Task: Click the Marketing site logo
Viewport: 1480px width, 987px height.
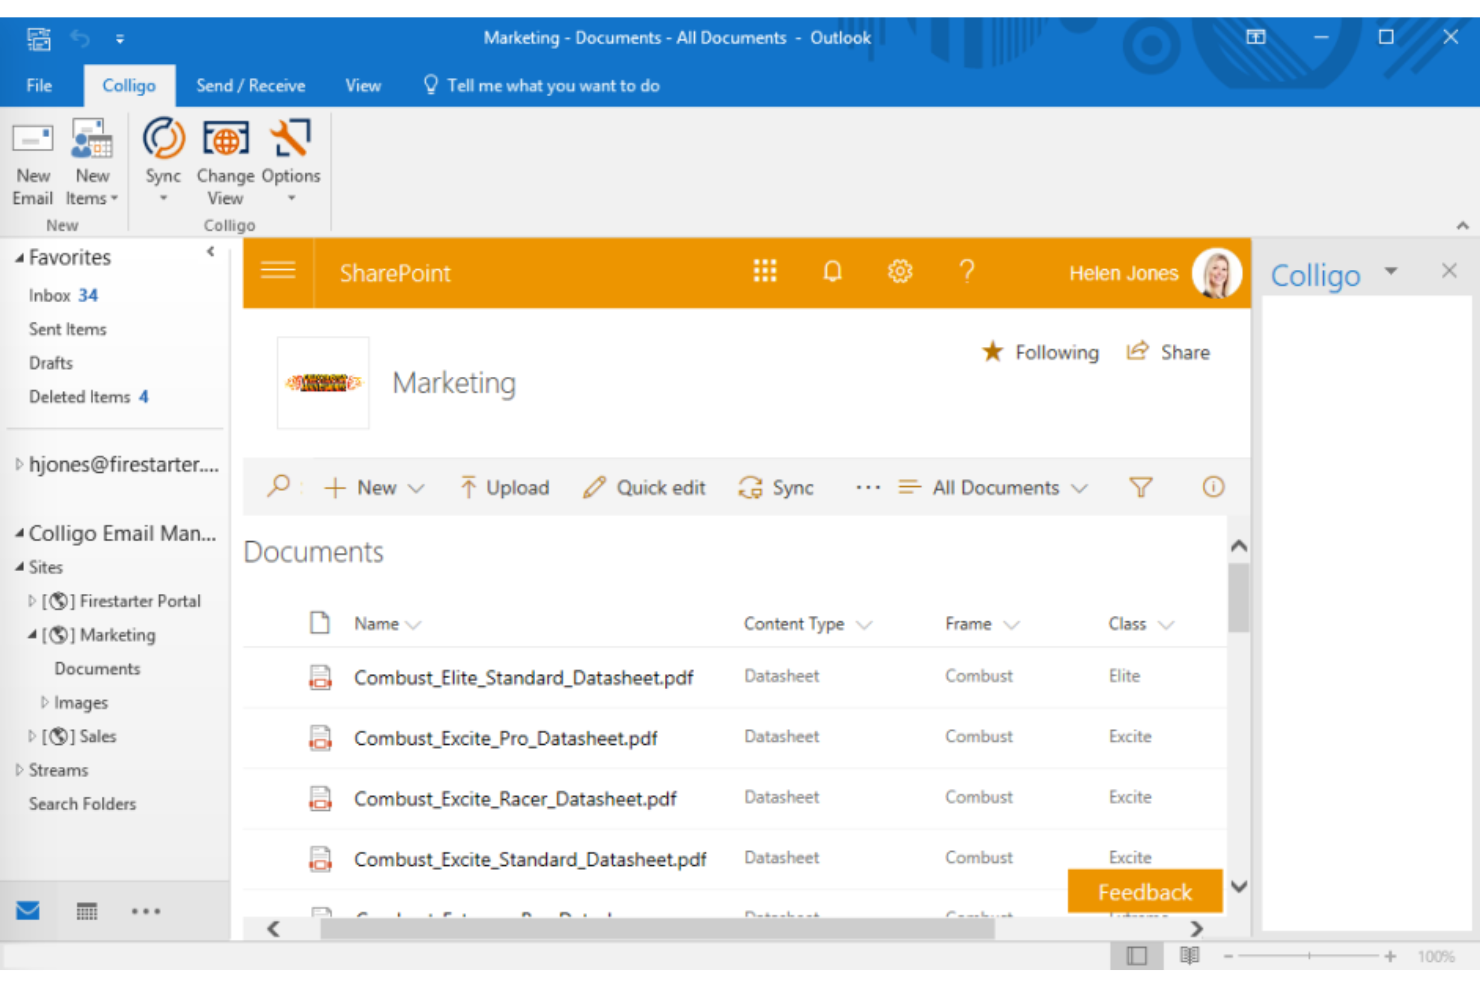Action: (323, 383)
